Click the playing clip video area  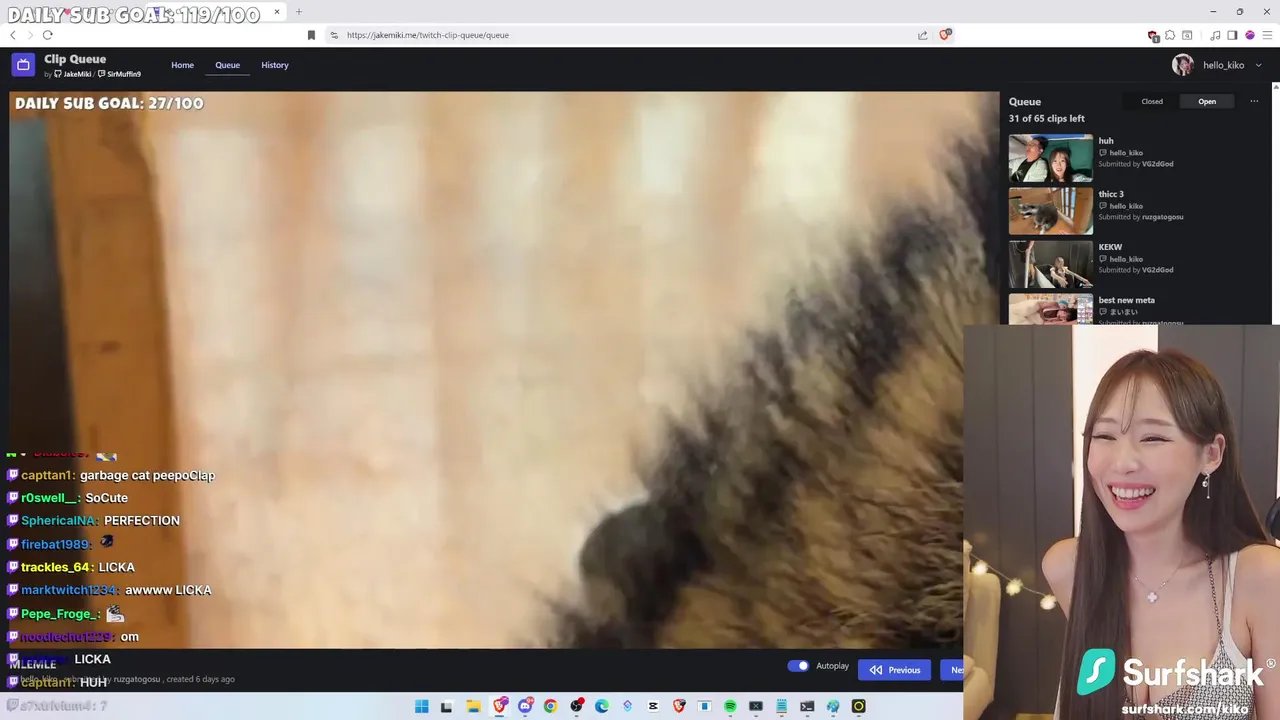(x=504, y=370)
